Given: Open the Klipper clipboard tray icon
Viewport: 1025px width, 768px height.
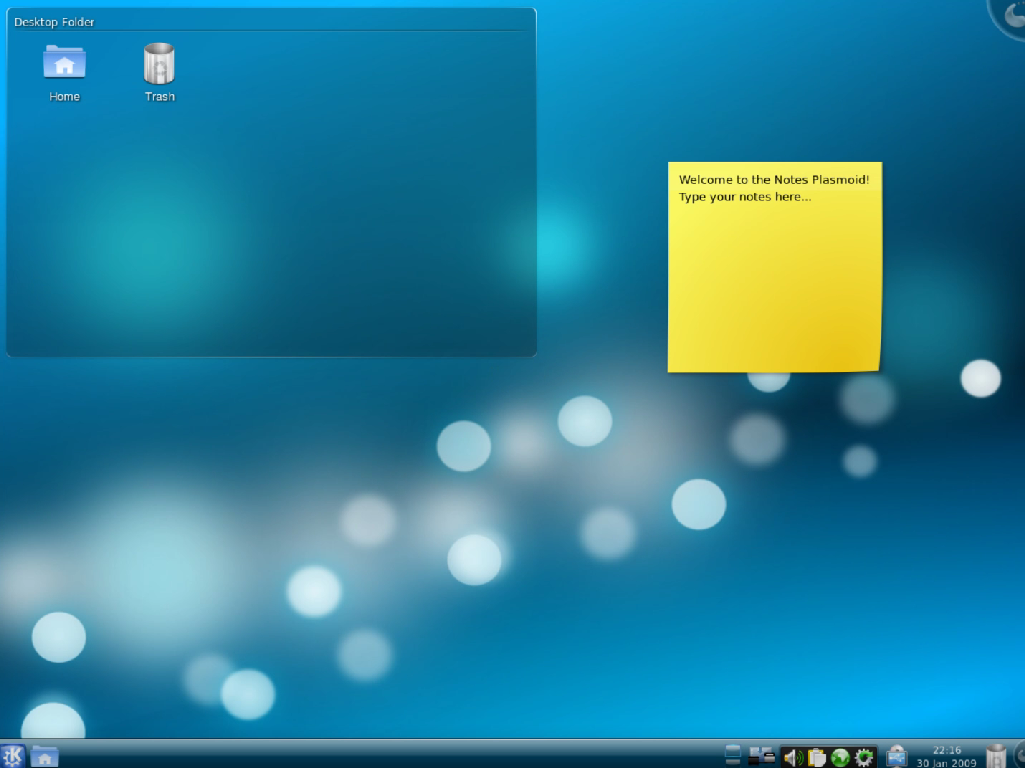Looking at the screenshot, I should point(816,758).
